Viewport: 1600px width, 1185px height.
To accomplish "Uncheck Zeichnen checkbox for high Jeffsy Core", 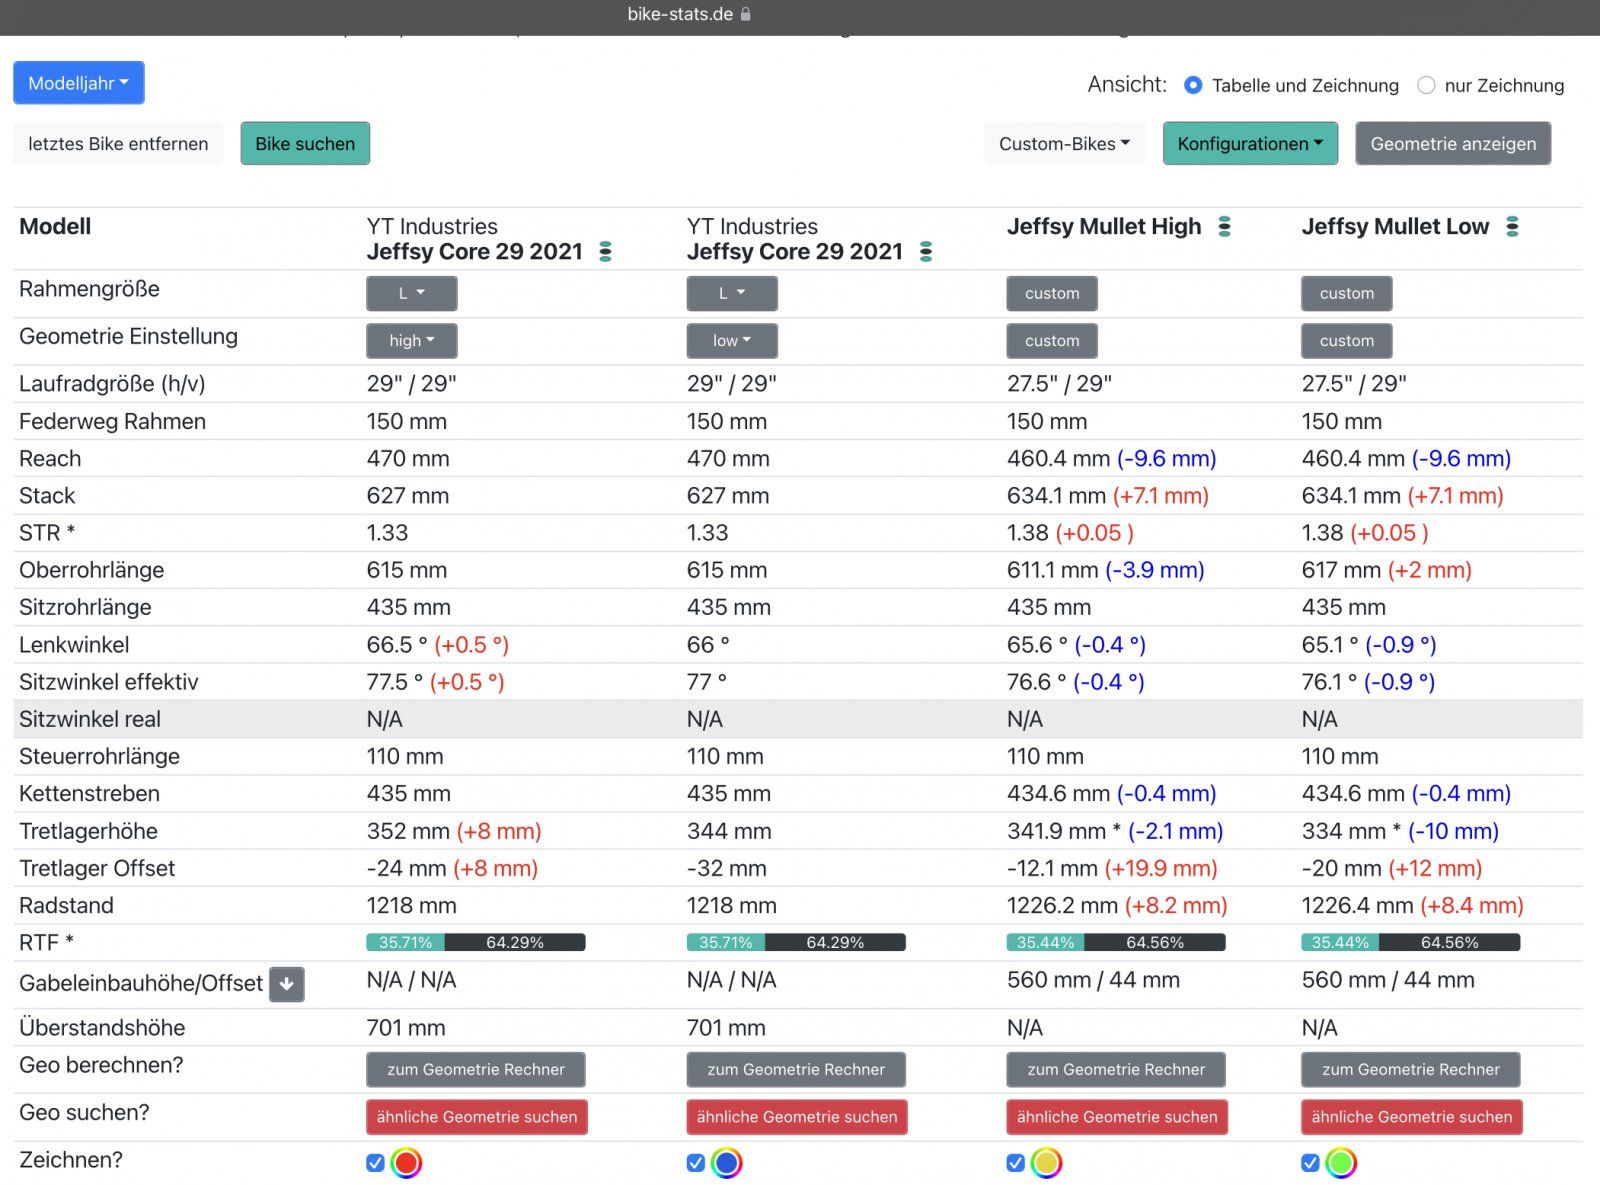I will [x=375, y=1163].
